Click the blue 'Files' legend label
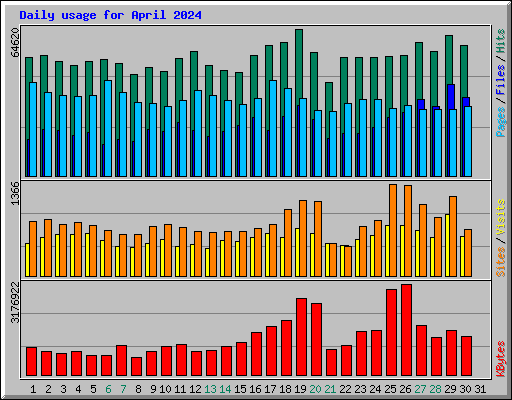Screen dimensions: 512x400 501,80
